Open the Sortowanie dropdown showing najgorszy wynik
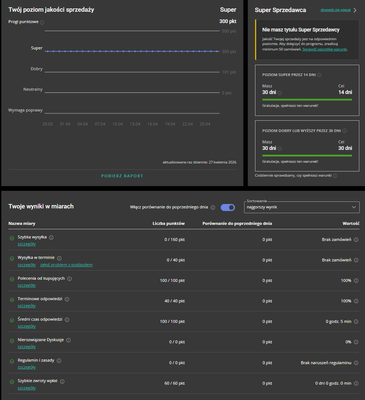Viewport: 365px width, 400px height. click(x=302, y=207)
